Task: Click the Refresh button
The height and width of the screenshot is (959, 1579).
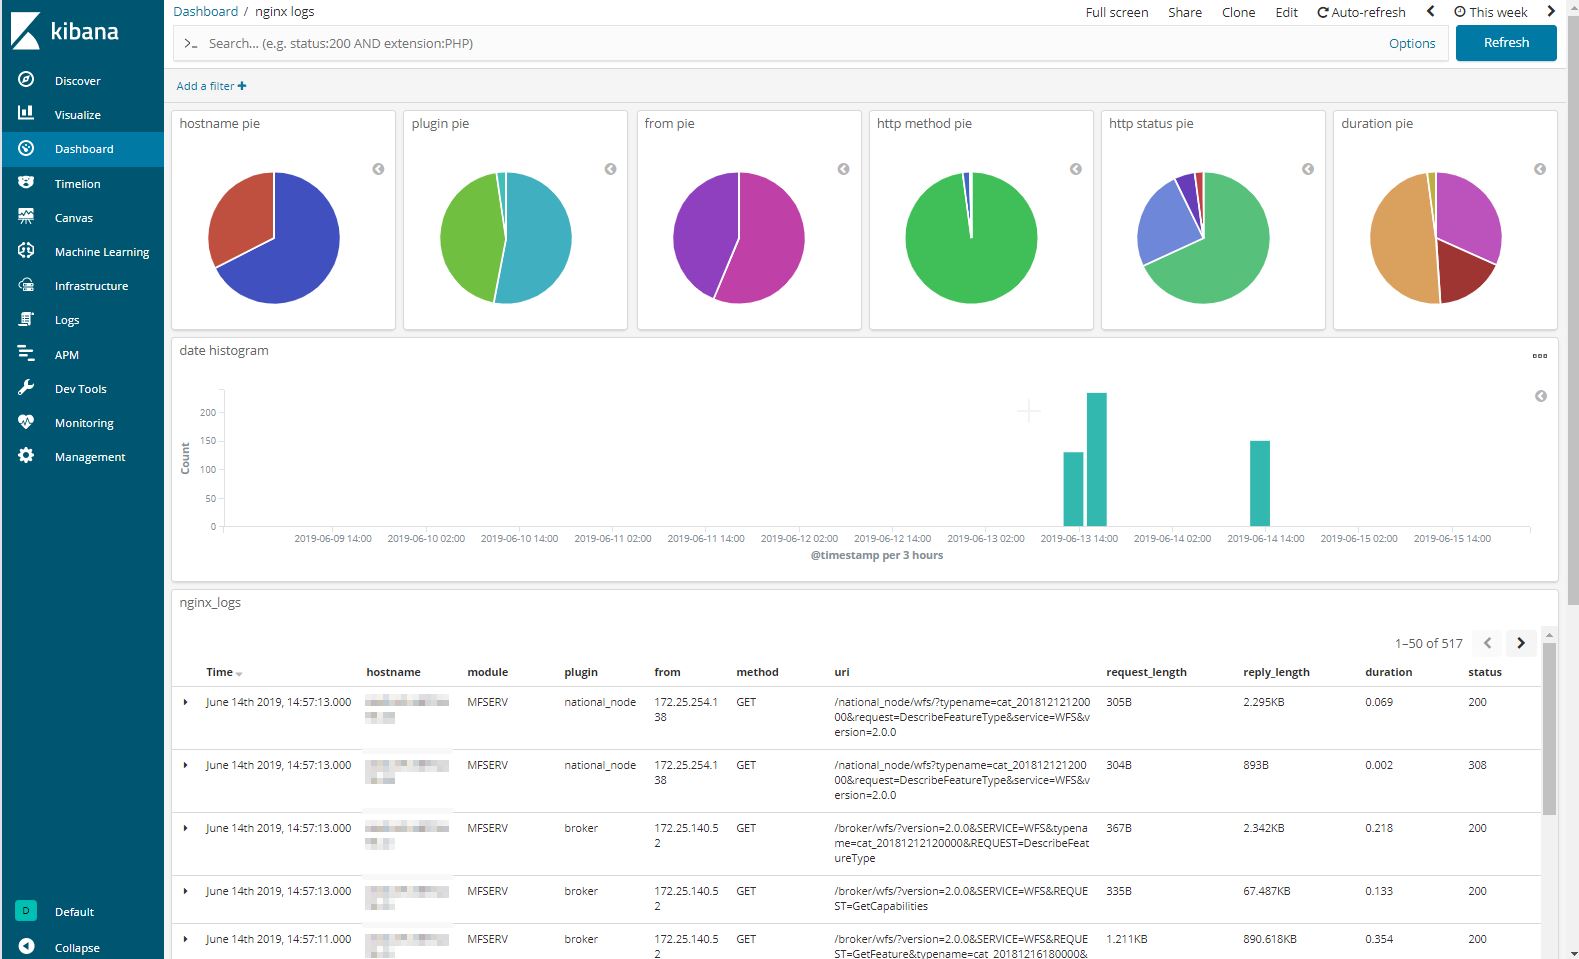Action: [1506, 43]
